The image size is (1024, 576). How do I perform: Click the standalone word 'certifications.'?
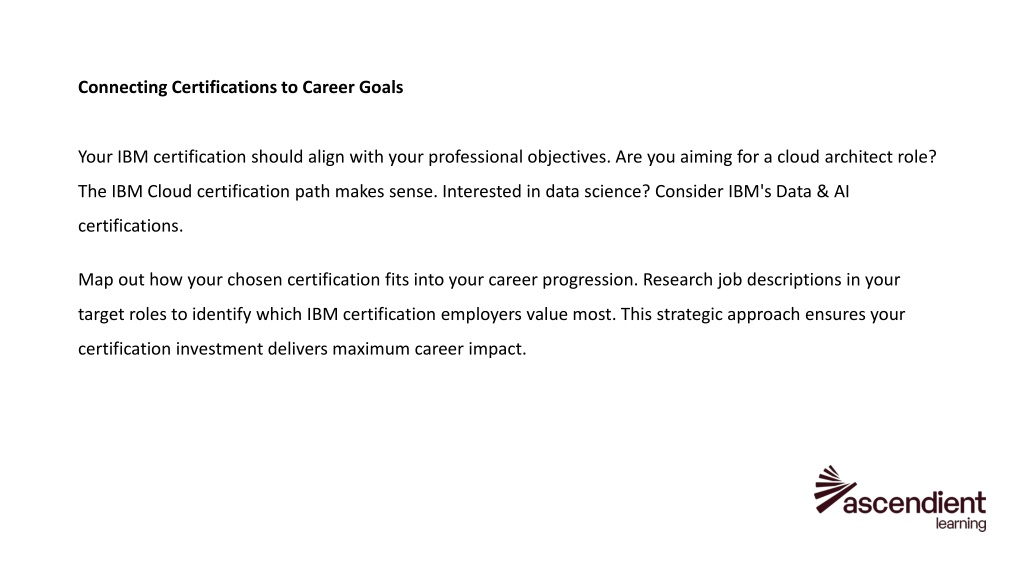point(131,226)
